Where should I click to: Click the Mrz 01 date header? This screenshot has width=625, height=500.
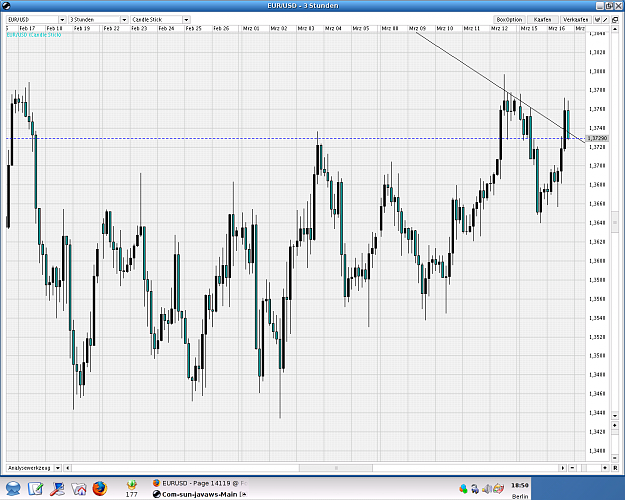(x=251, y=28)
